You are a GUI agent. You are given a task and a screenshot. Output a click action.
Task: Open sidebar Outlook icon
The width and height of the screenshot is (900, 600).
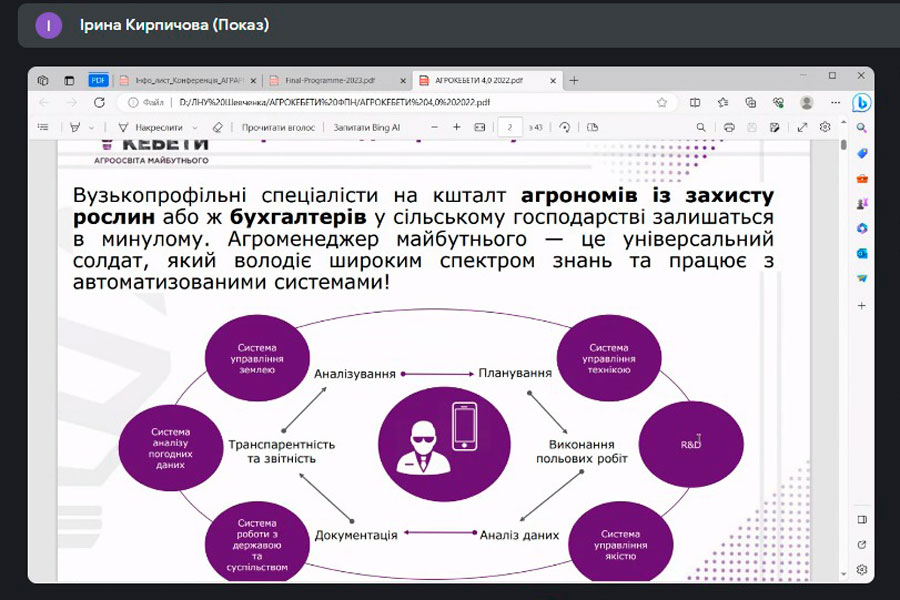[x=862, y=253]
